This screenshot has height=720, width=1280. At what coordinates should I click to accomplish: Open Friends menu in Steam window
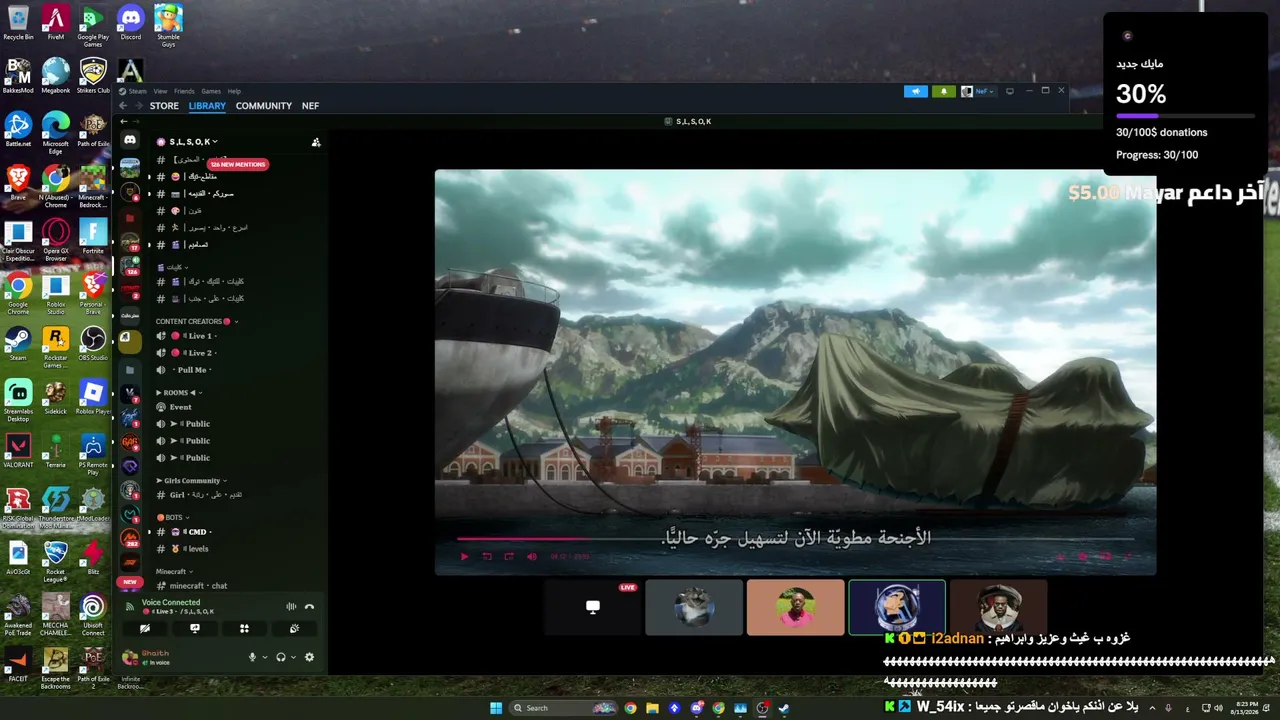point(184,91)
